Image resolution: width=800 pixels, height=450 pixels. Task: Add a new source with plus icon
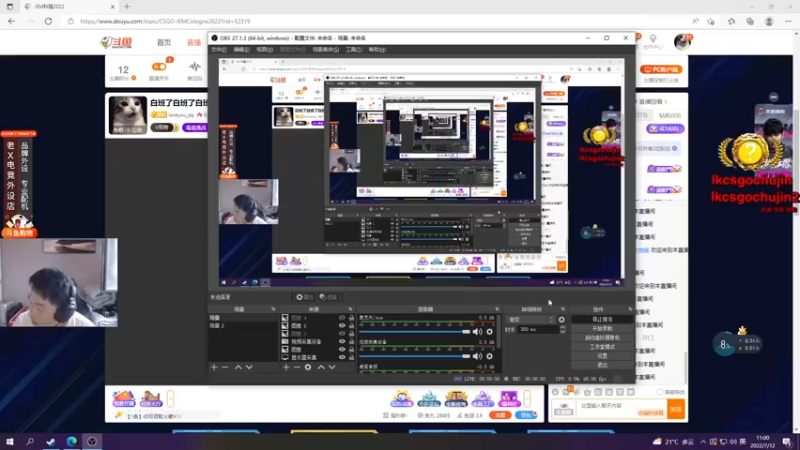(286, 367)
